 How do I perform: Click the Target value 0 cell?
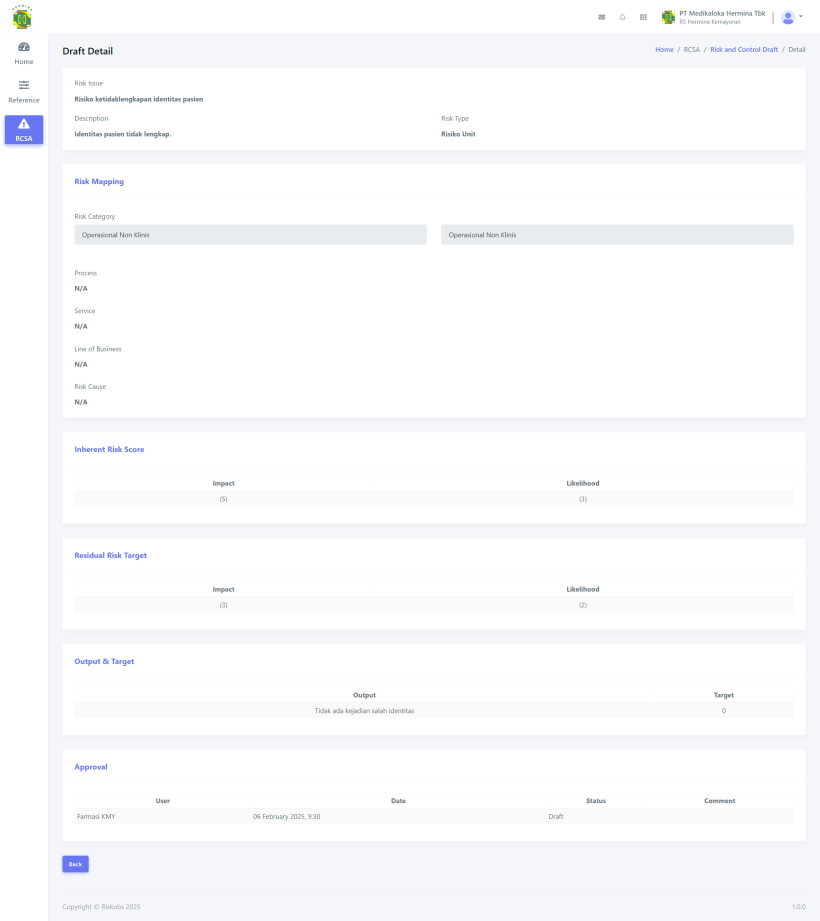pos(724,711)
